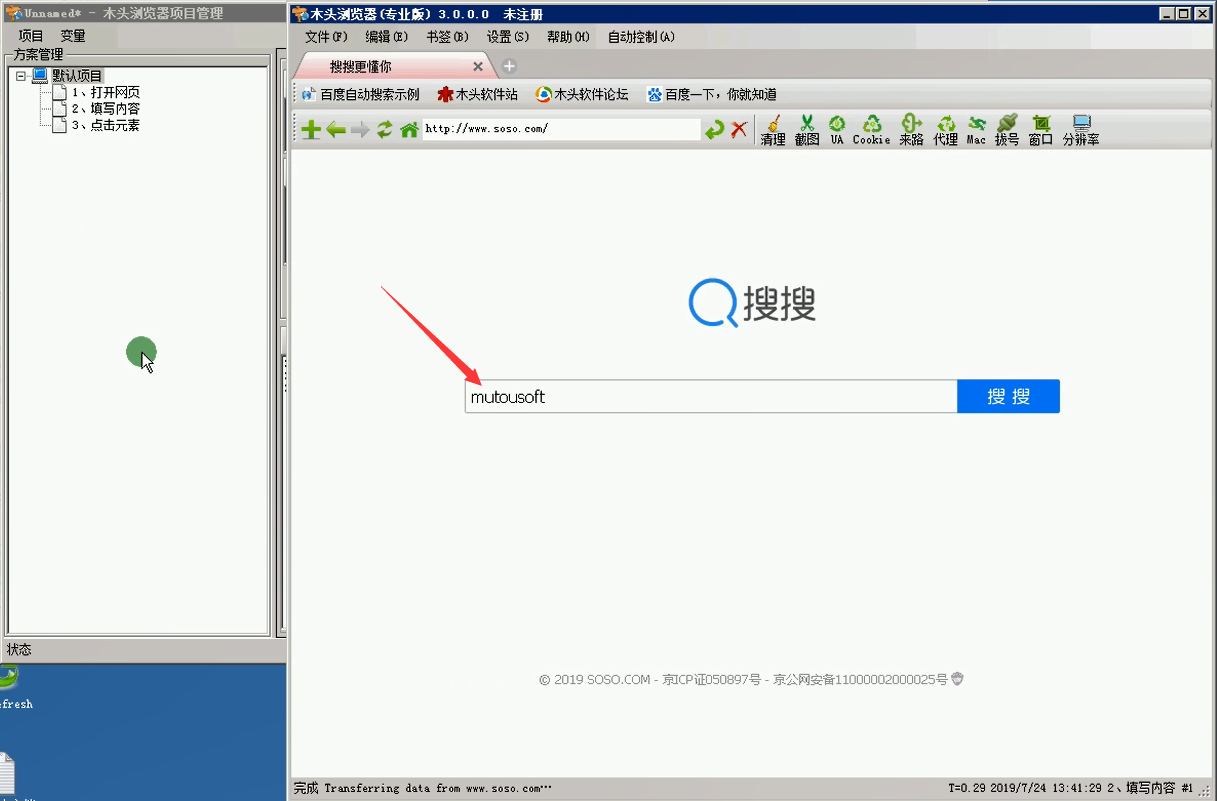Open the 书签(B) menu

click(x=447, y=36)
